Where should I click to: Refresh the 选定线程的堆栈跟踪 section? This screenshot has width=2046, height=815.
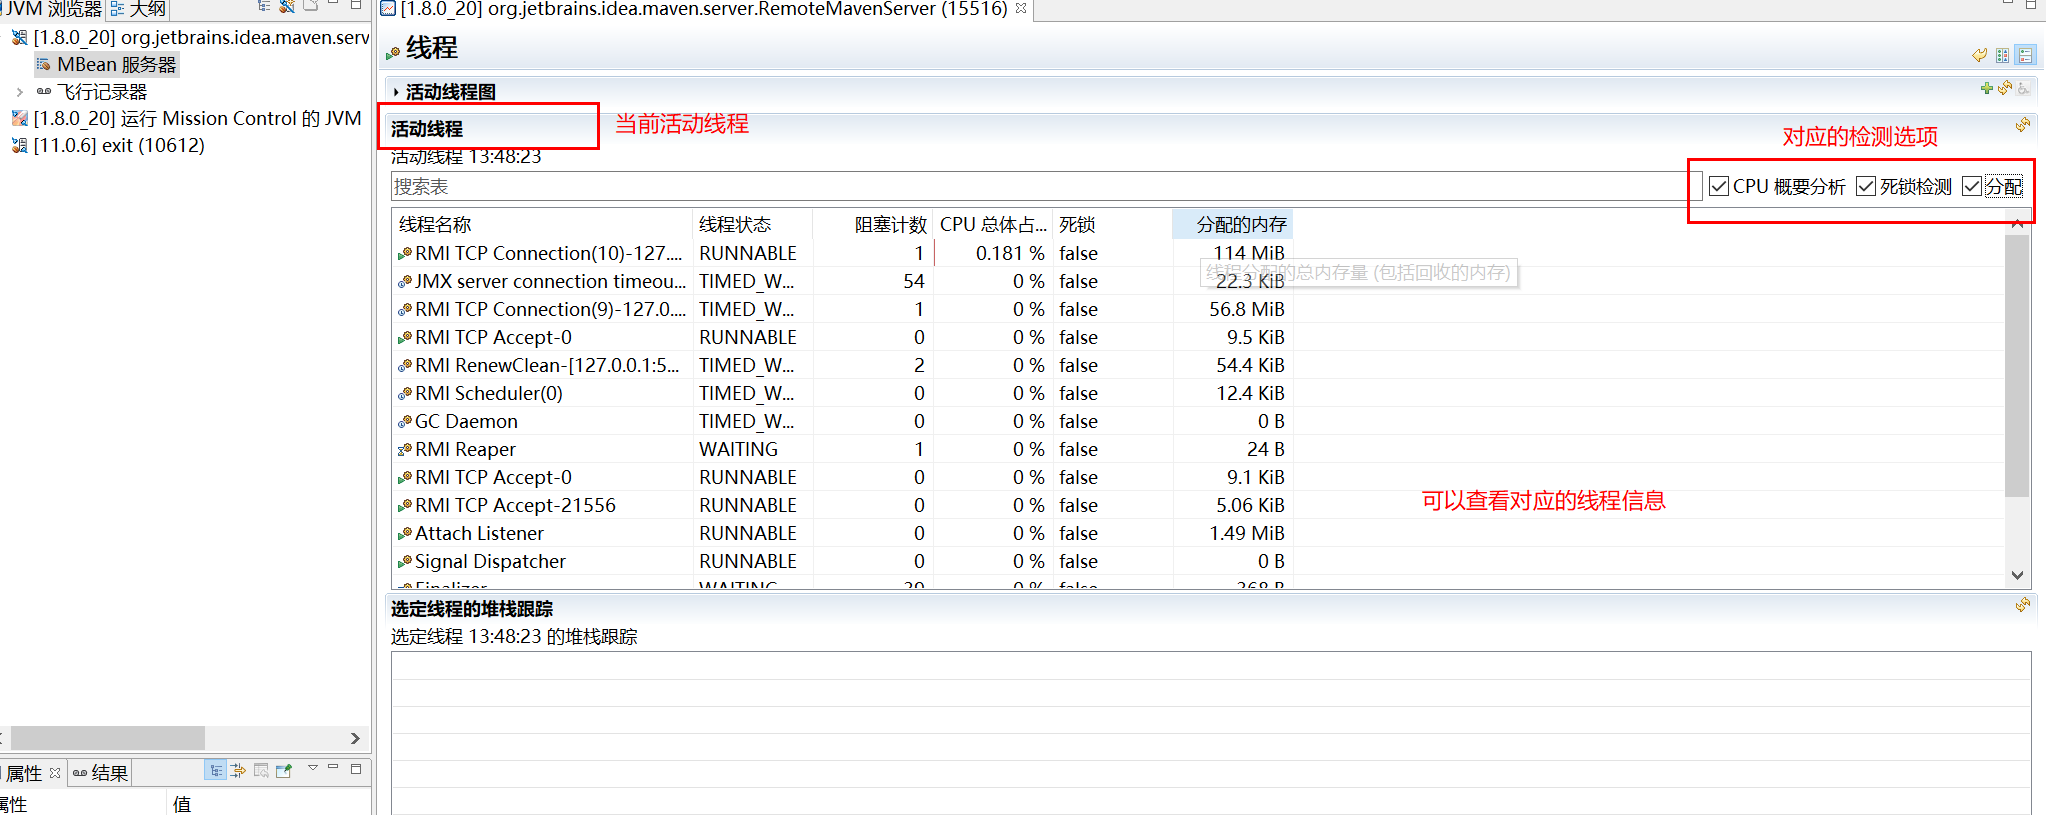[2023, 605]
